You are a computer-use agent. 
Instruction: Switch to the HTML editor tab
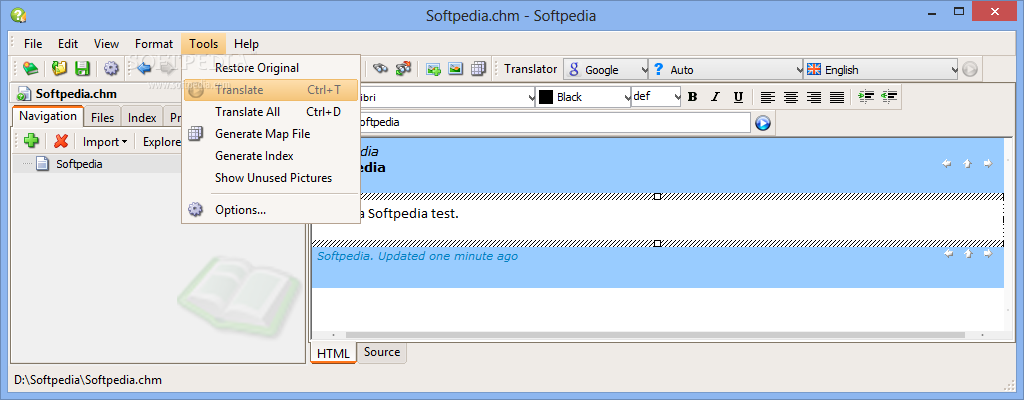(x=333, y=353)
